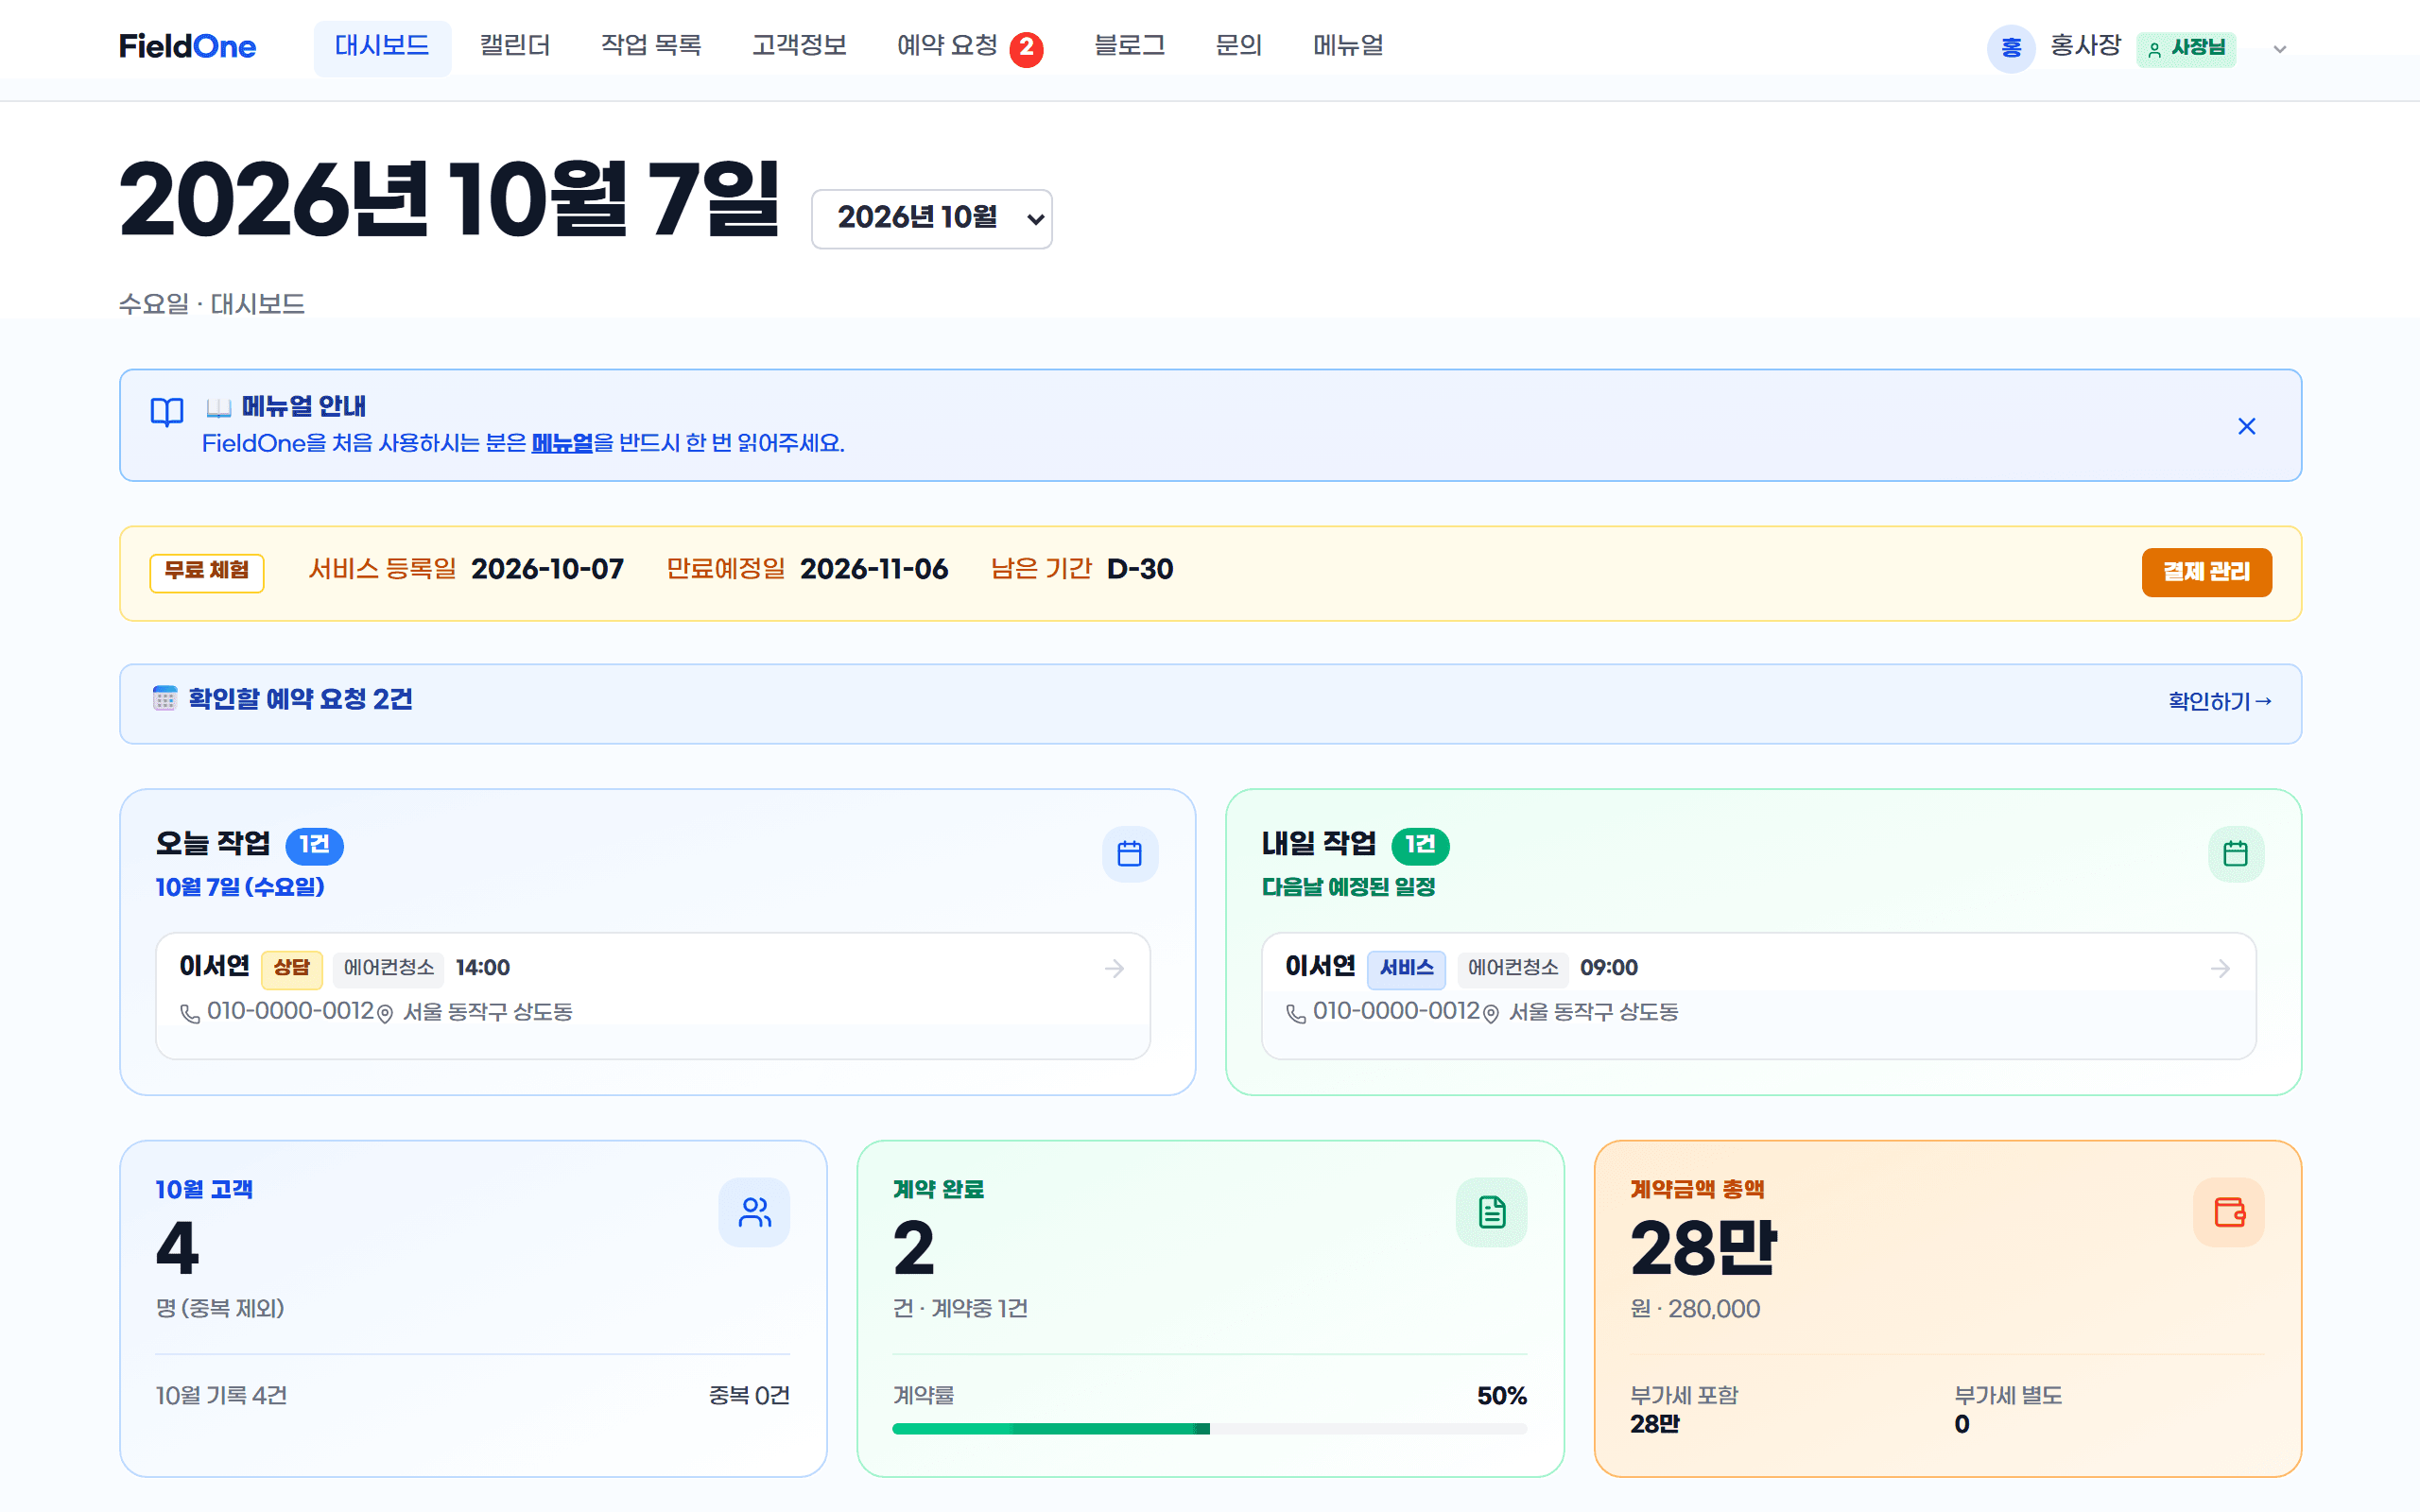Open the 2026년 10월 month dropdown

pos(931,218)
